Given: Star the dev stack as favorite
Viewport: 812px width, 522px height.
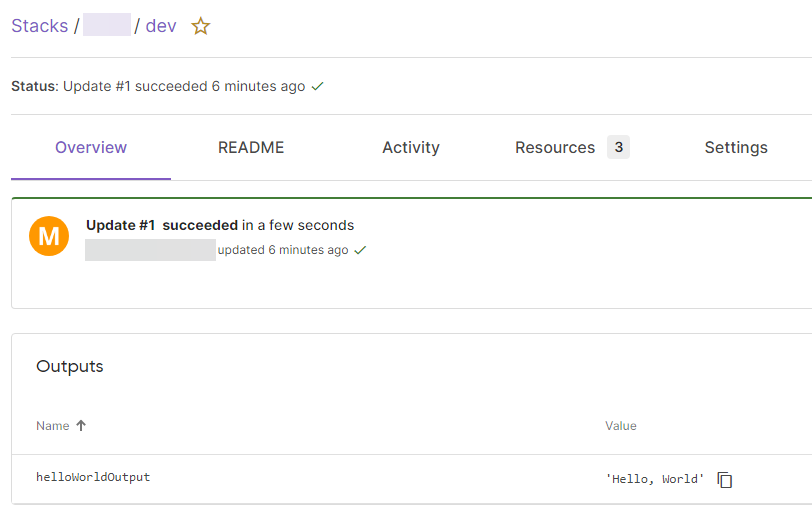Looking at the screenshot, I should (201, 27).
